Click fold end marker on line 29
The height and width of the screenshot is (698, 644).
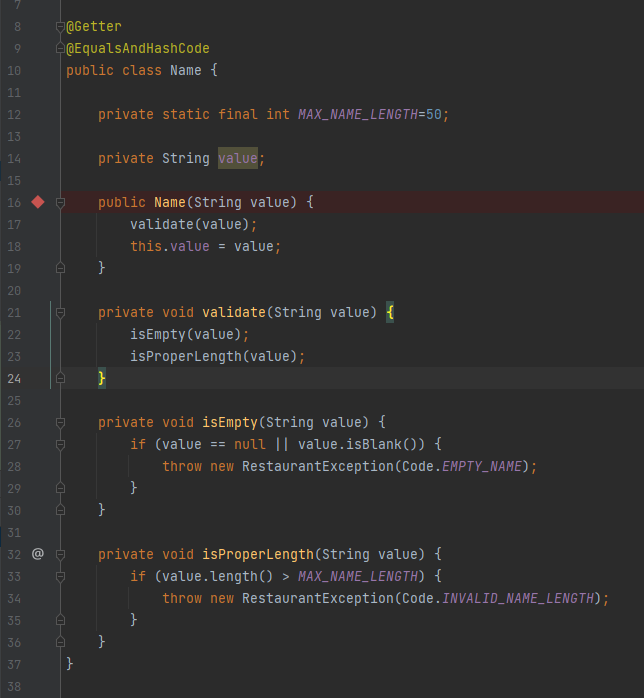[61, 488]
